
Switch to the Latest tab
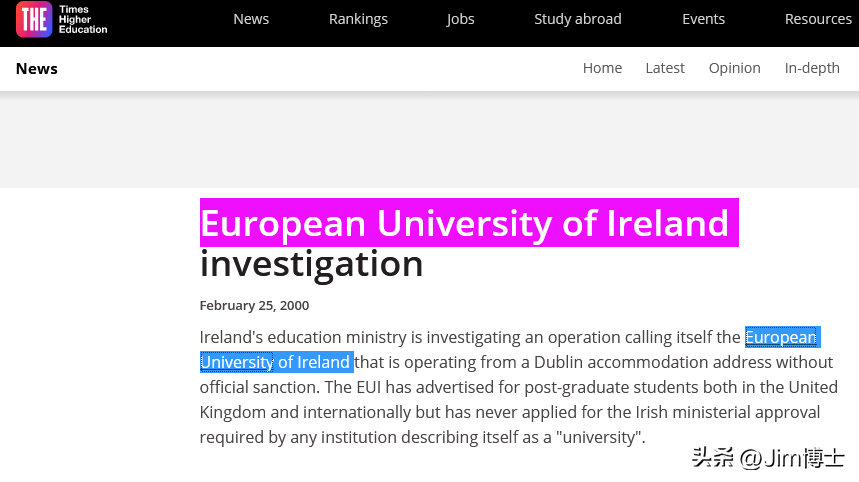tap(665, 68)
